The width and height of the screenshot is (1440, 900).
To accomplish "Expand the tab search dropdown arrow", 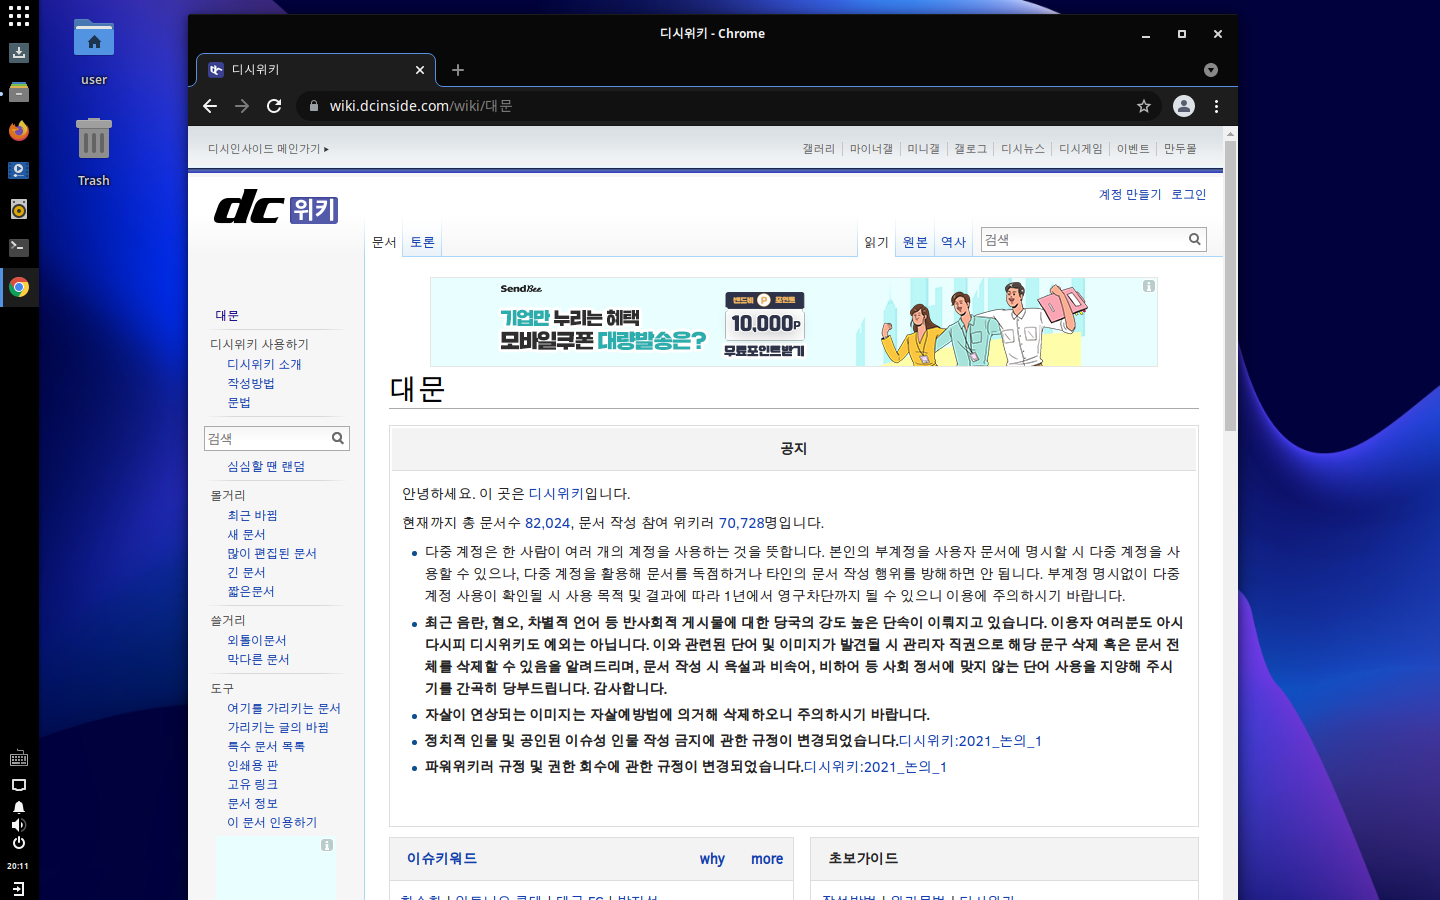I will [x=1211, y=70].
